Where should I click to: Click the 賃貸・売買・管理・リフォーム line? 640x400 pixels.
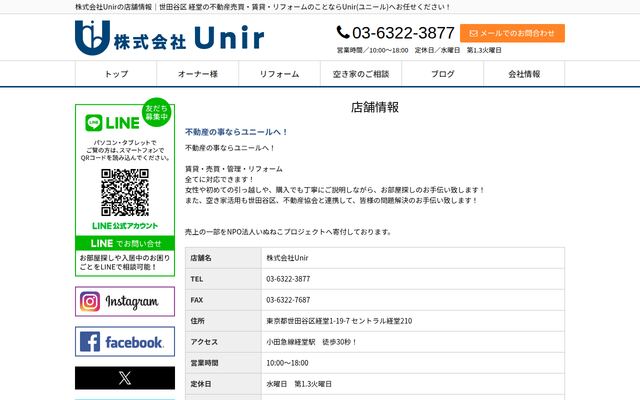tap(234, 169)
